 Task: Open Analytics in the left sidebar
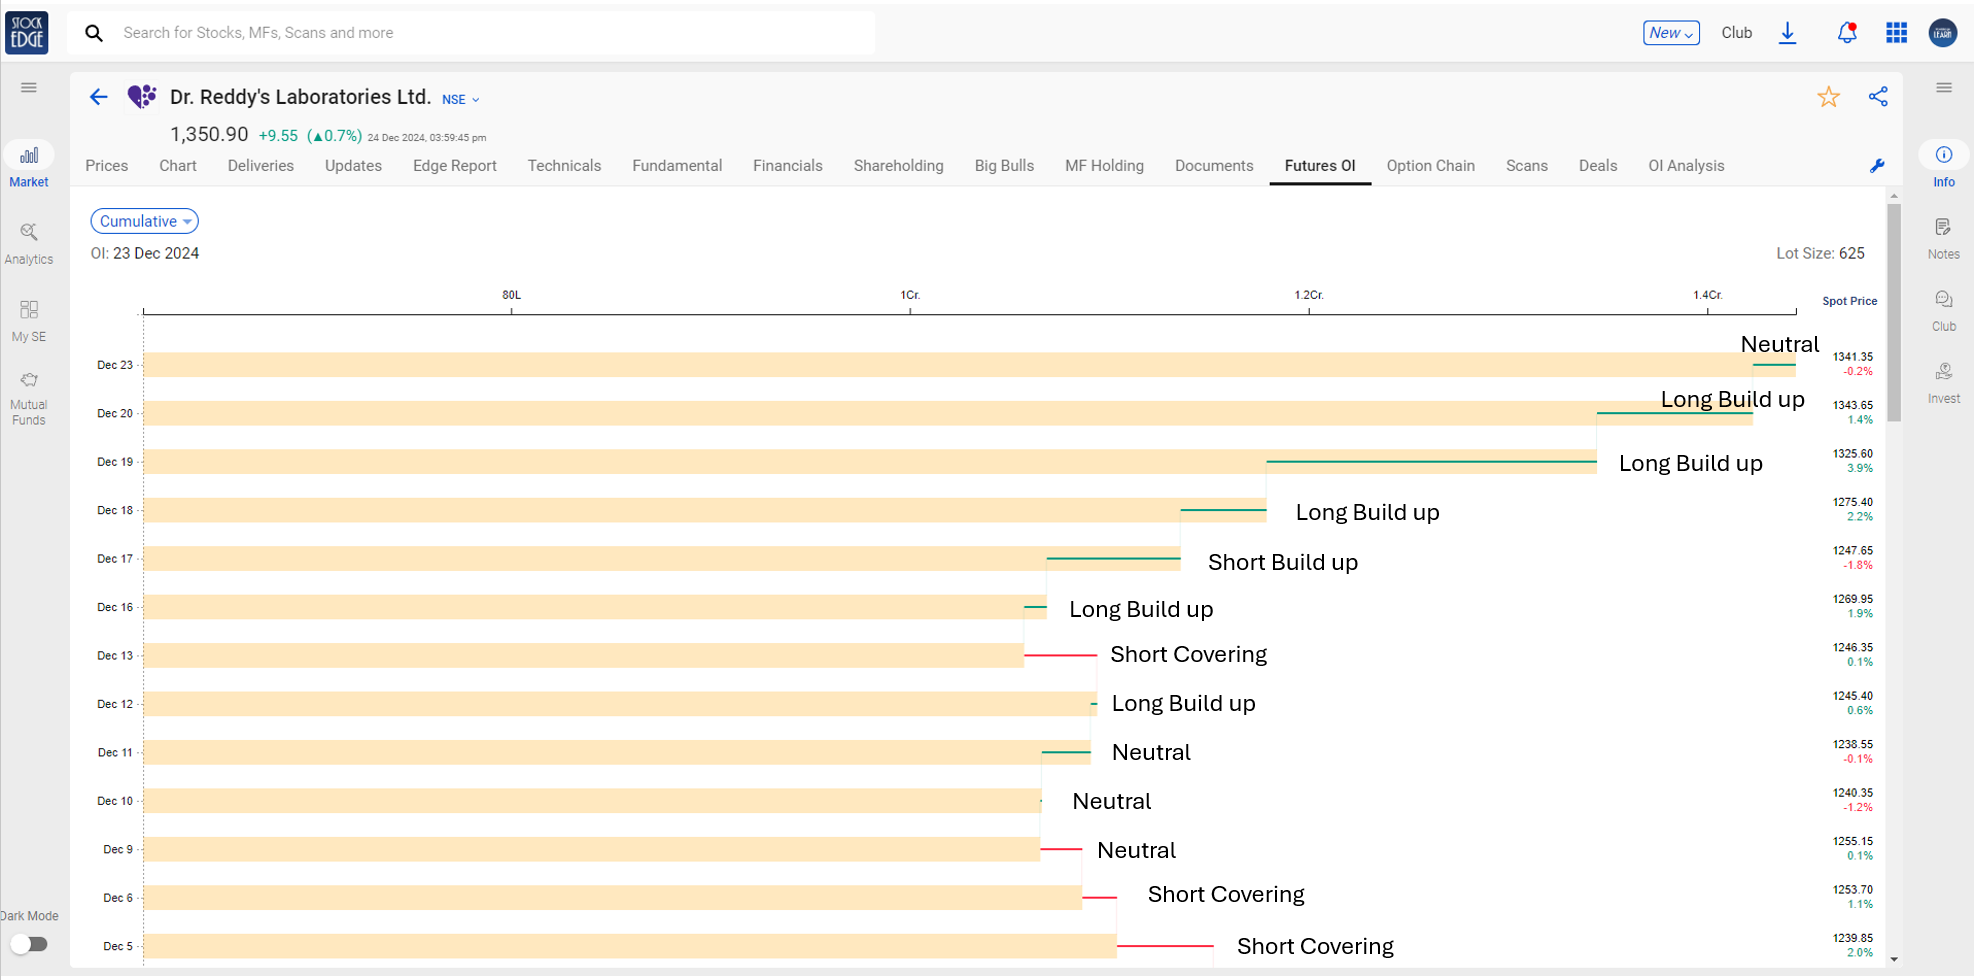(29, 243)
